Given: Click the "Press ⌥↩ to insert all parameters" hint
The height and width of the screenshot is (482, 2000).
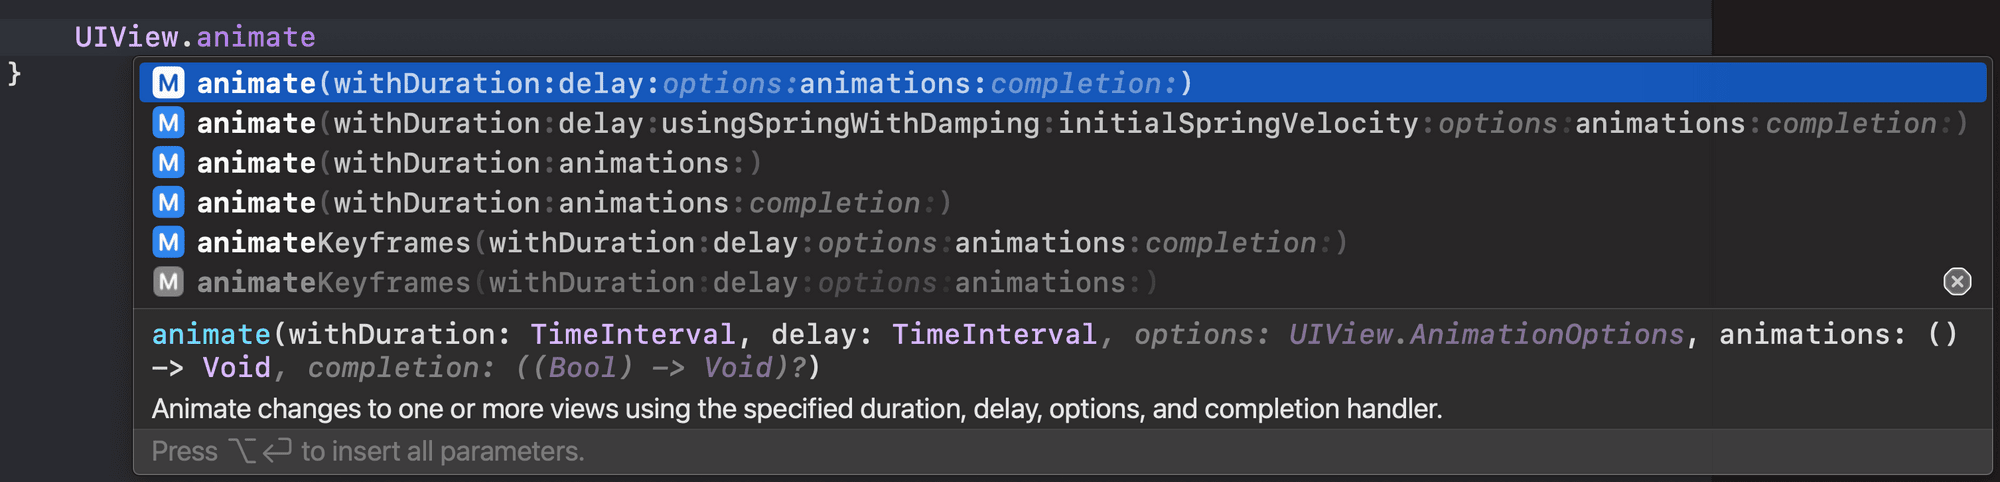Looking at the screenshot, I should [x=368, y=451].
